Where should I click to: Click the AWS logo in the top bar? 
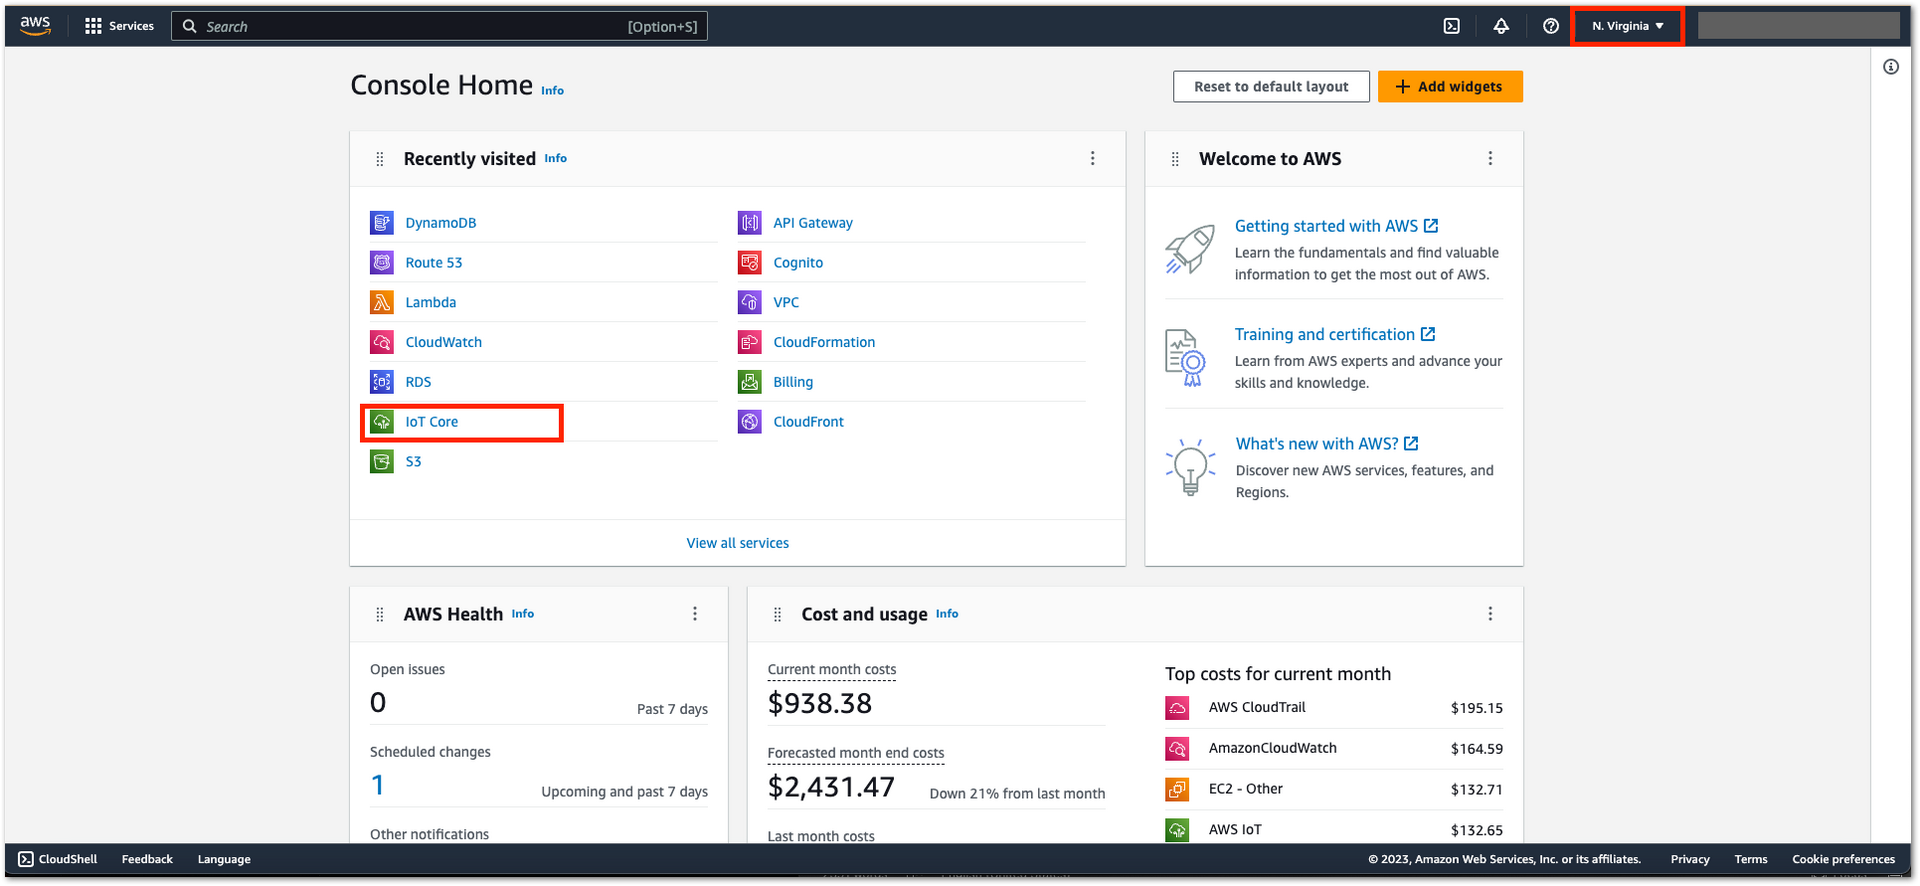(35, 26)
